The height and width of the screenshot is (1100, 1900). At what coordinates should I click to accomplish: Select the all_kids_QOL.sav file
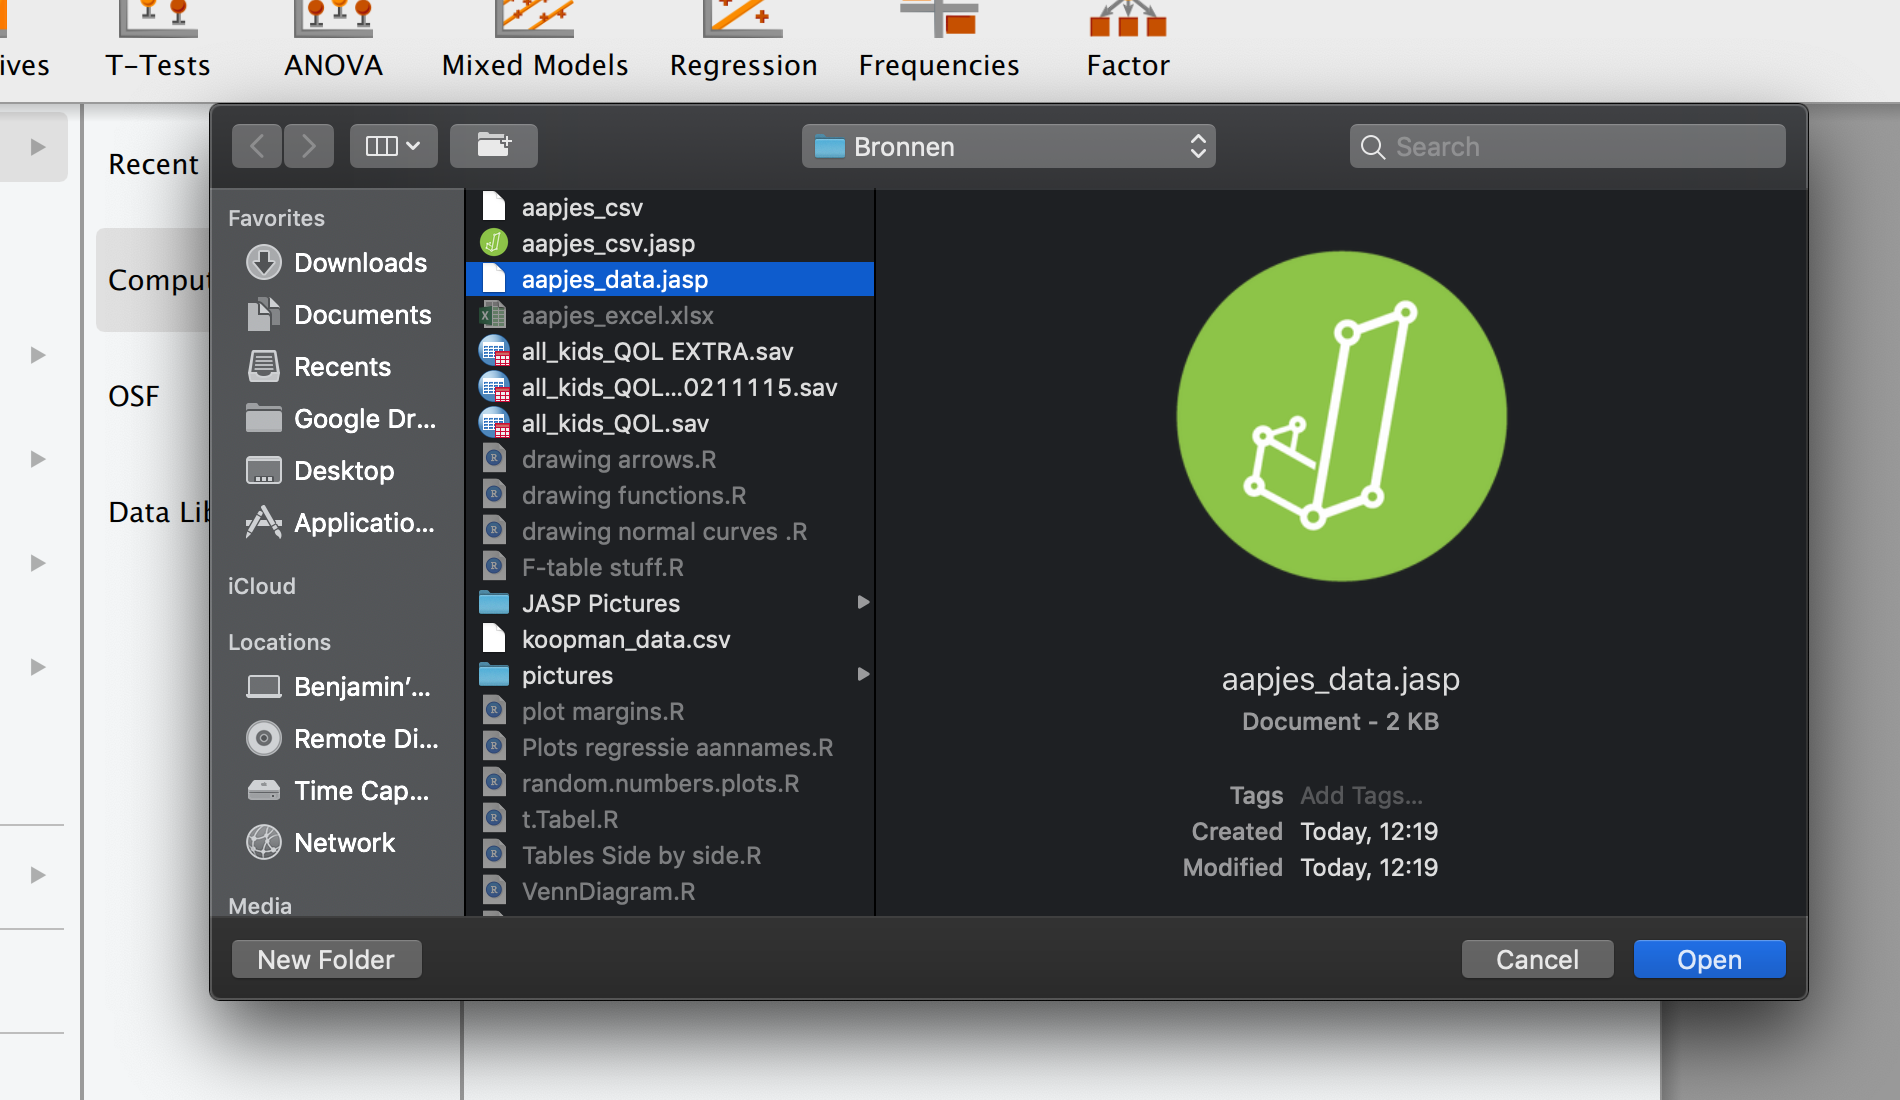tap(670, 423)
